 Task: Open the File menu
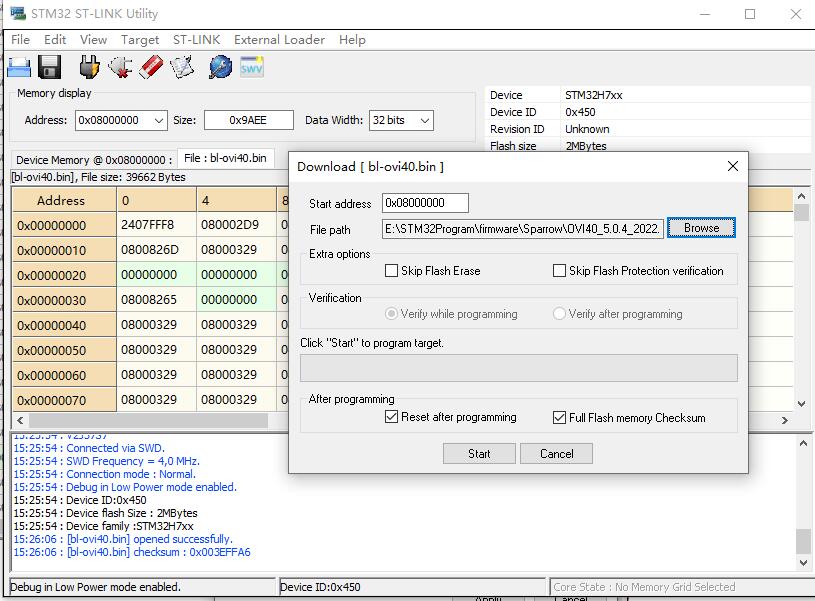[x=20, y=40]
